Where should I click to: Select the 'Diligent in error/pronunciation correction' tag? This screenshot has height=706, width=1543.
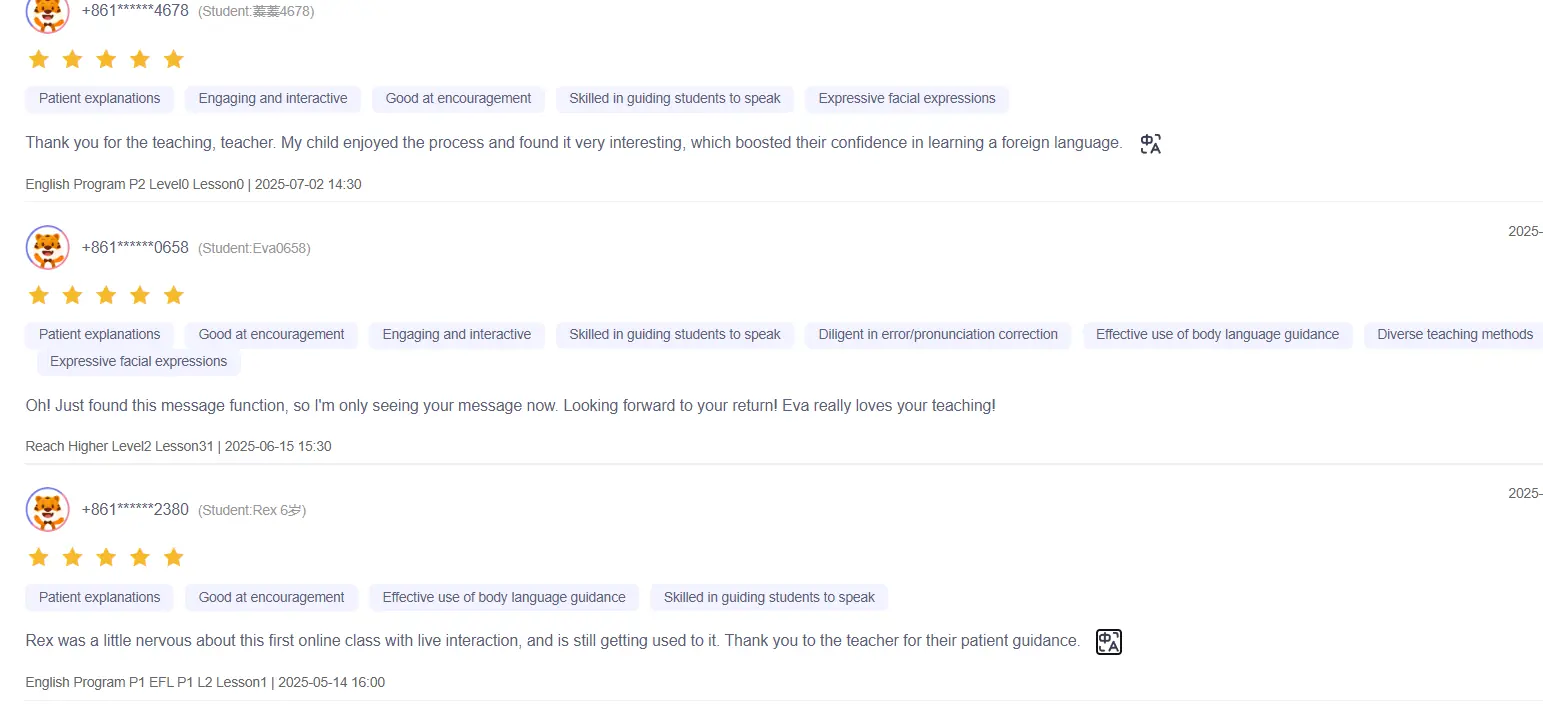(x=938, y=335)
